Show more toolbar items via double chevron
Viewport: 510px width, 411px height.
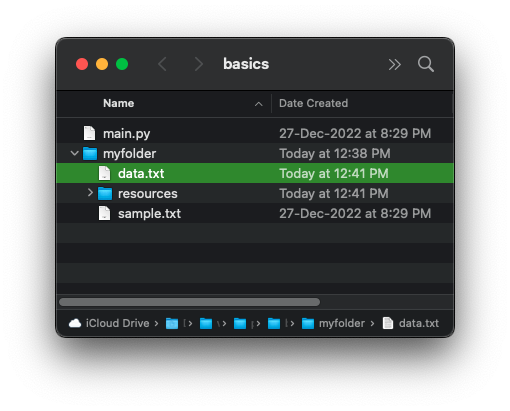coord(394,64)
